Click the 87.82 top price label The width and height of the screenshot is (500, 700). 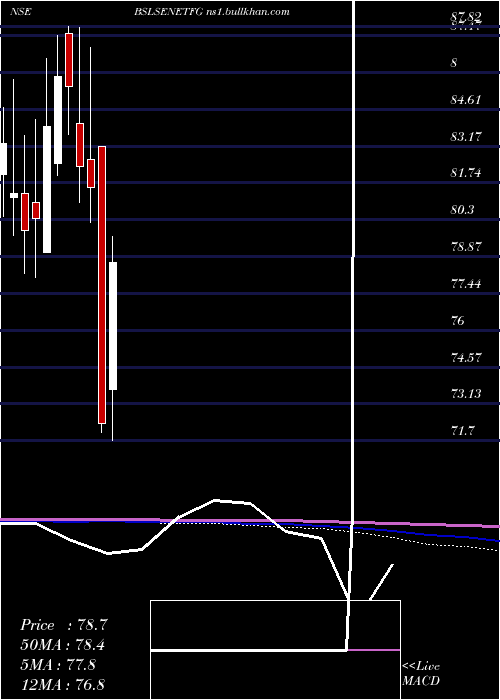466,18
